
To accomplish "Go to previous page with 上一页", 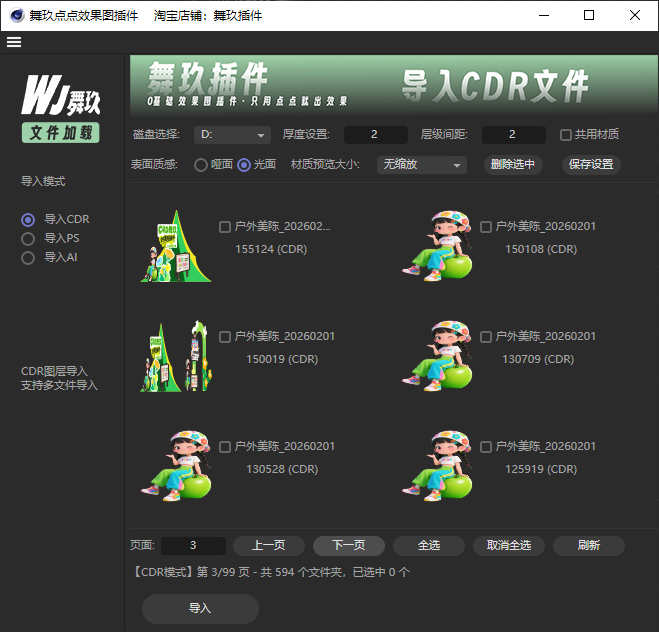I will [x=269, y=546].
